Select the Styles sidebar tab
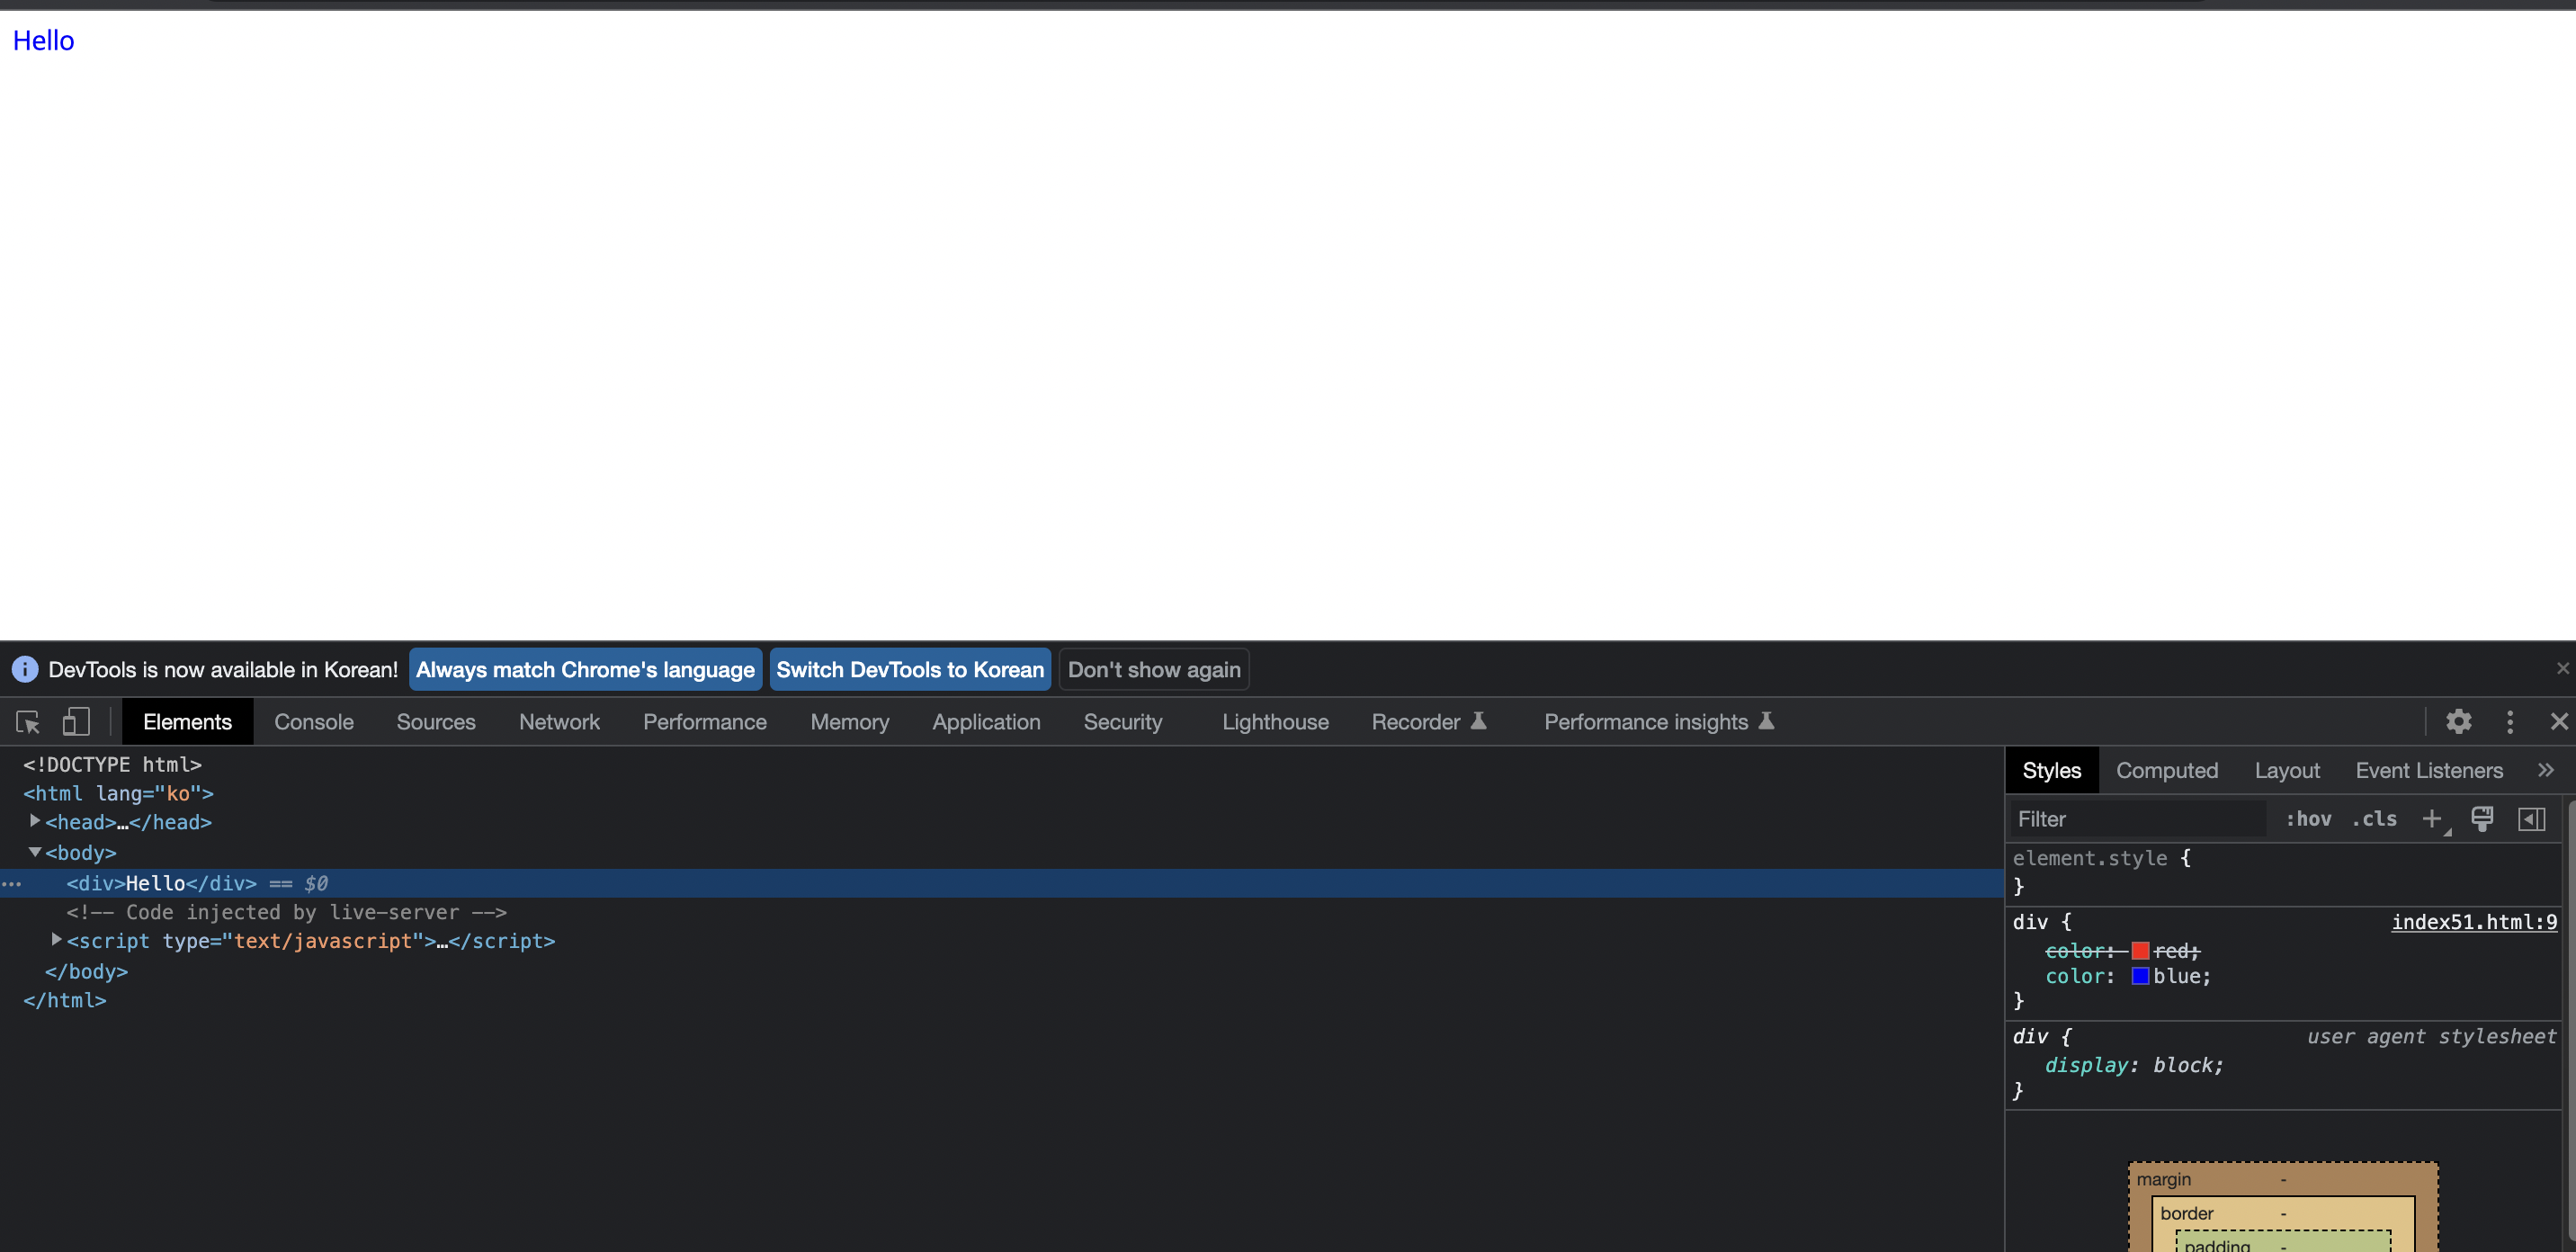This screenshot has height=1252, width=2576. pos(2051,770)
